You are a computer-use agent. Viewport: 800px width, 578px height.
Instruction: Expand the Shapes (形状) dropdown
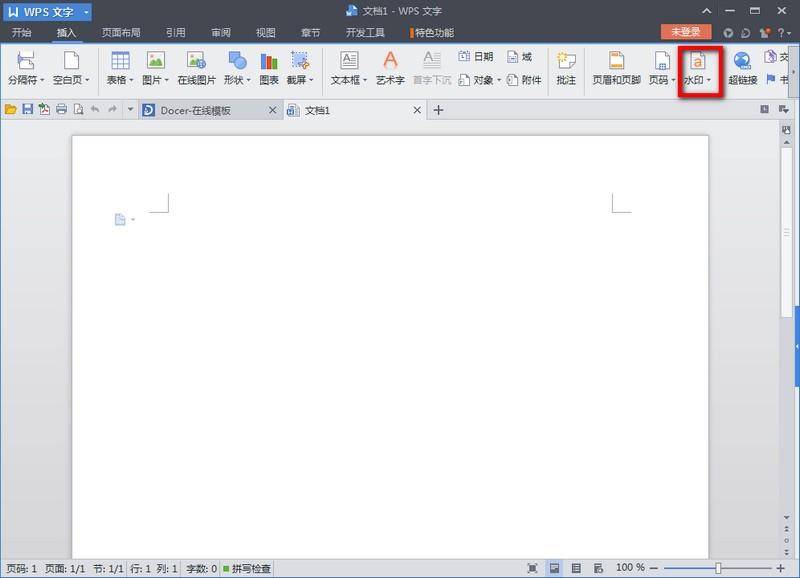pyautogui.click(x=248, y=80)
